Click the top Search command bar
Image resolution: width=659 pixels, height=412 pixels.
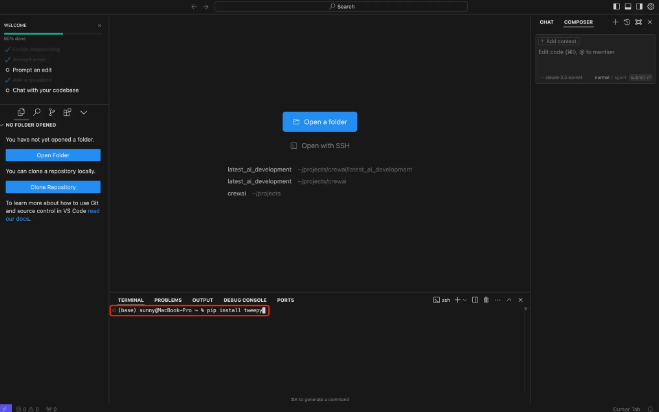pos(341,6)
